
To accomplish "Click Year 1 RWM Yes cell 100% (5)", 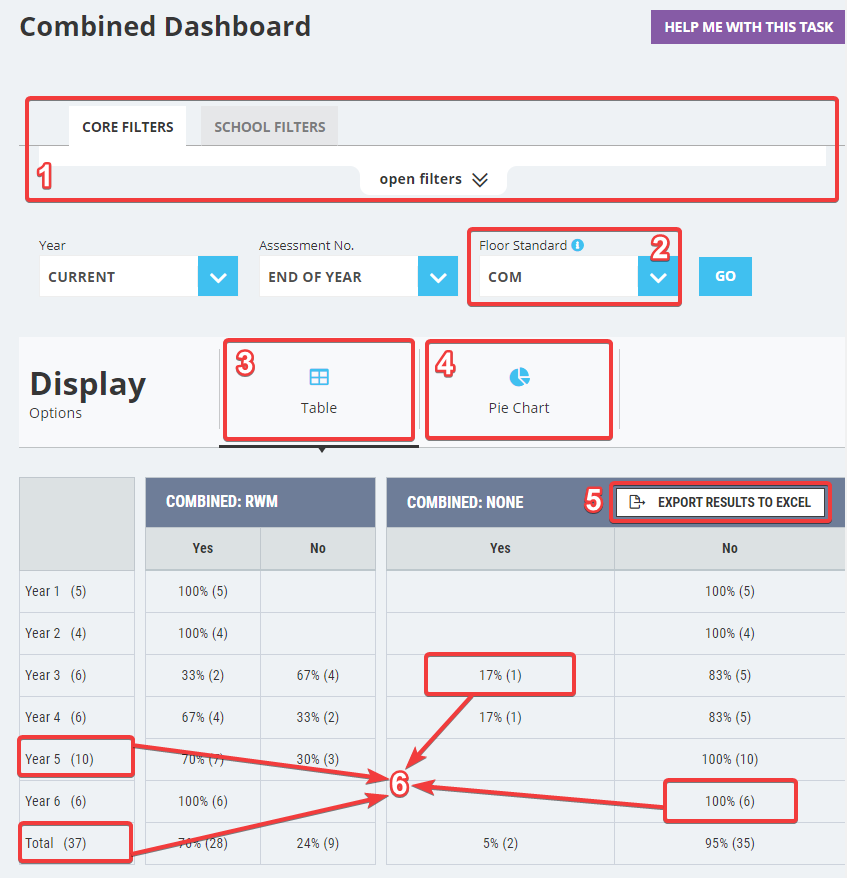I will 203,591.
